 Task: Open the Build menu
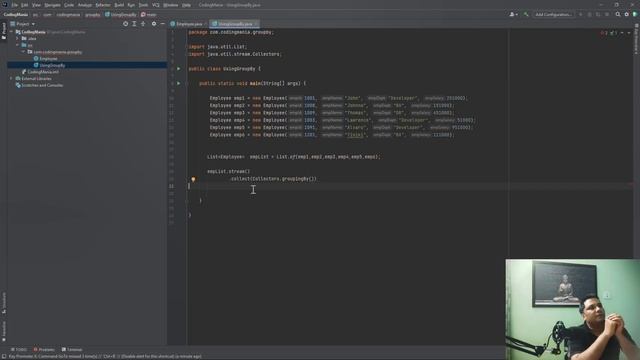pos(119,5)
